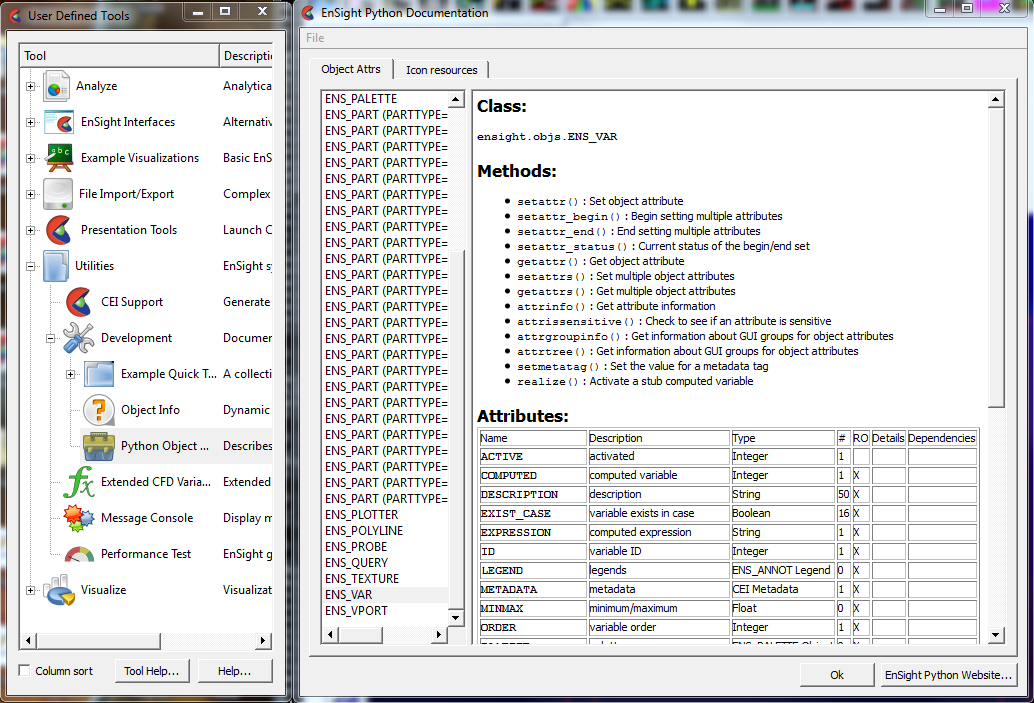Viewport: 1034px width, 703px height.
Task: Click the EnSight Python Documentation window logo
Action: (x=308, y=13)
